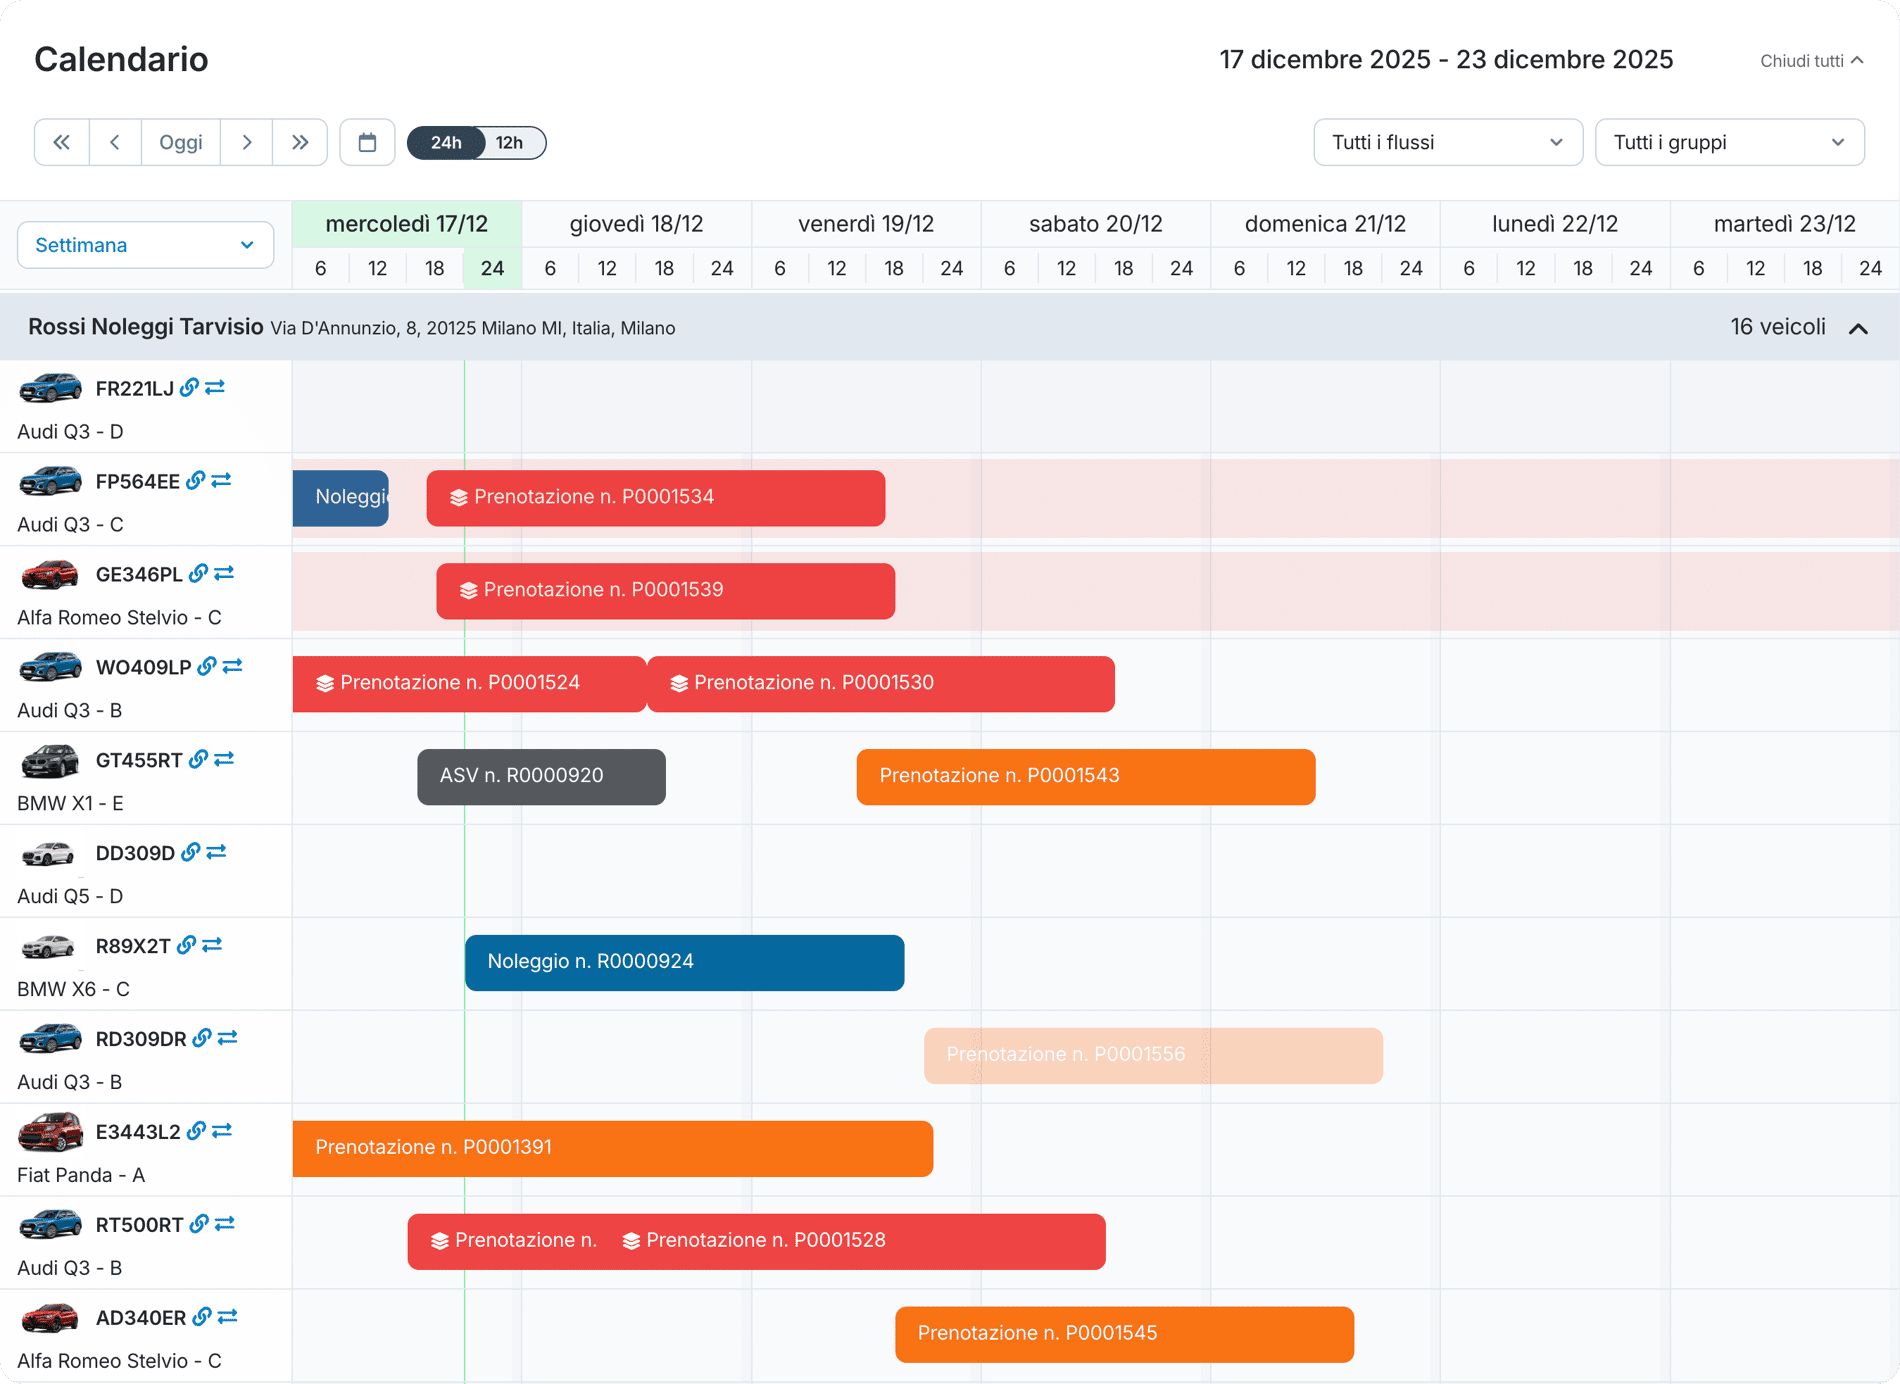Click swap arrows icon next to GT455RT
The image size is (1900, 1384).
coord(224,760)
